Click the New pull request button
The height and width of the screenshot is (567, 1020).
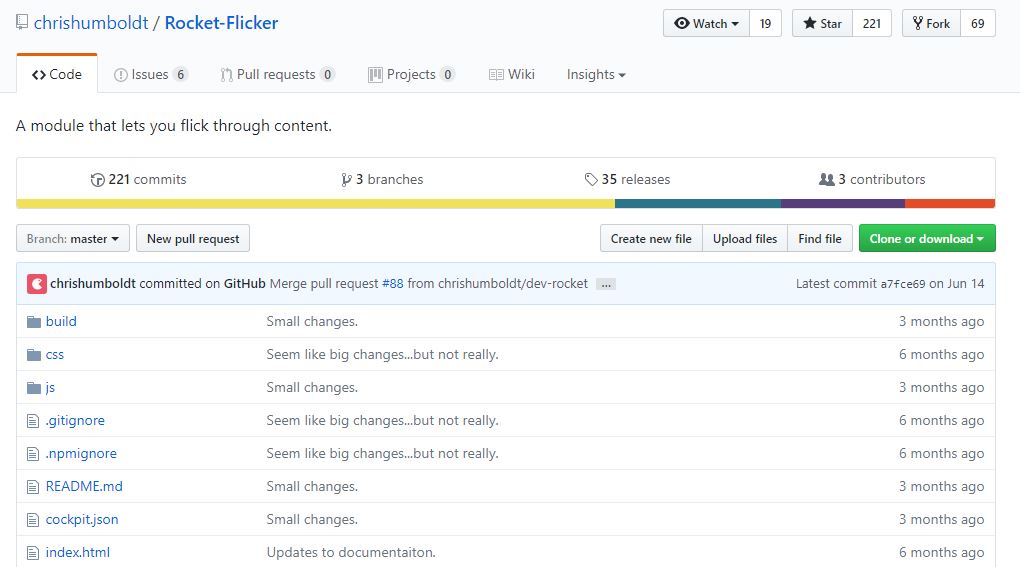point(193,239)
